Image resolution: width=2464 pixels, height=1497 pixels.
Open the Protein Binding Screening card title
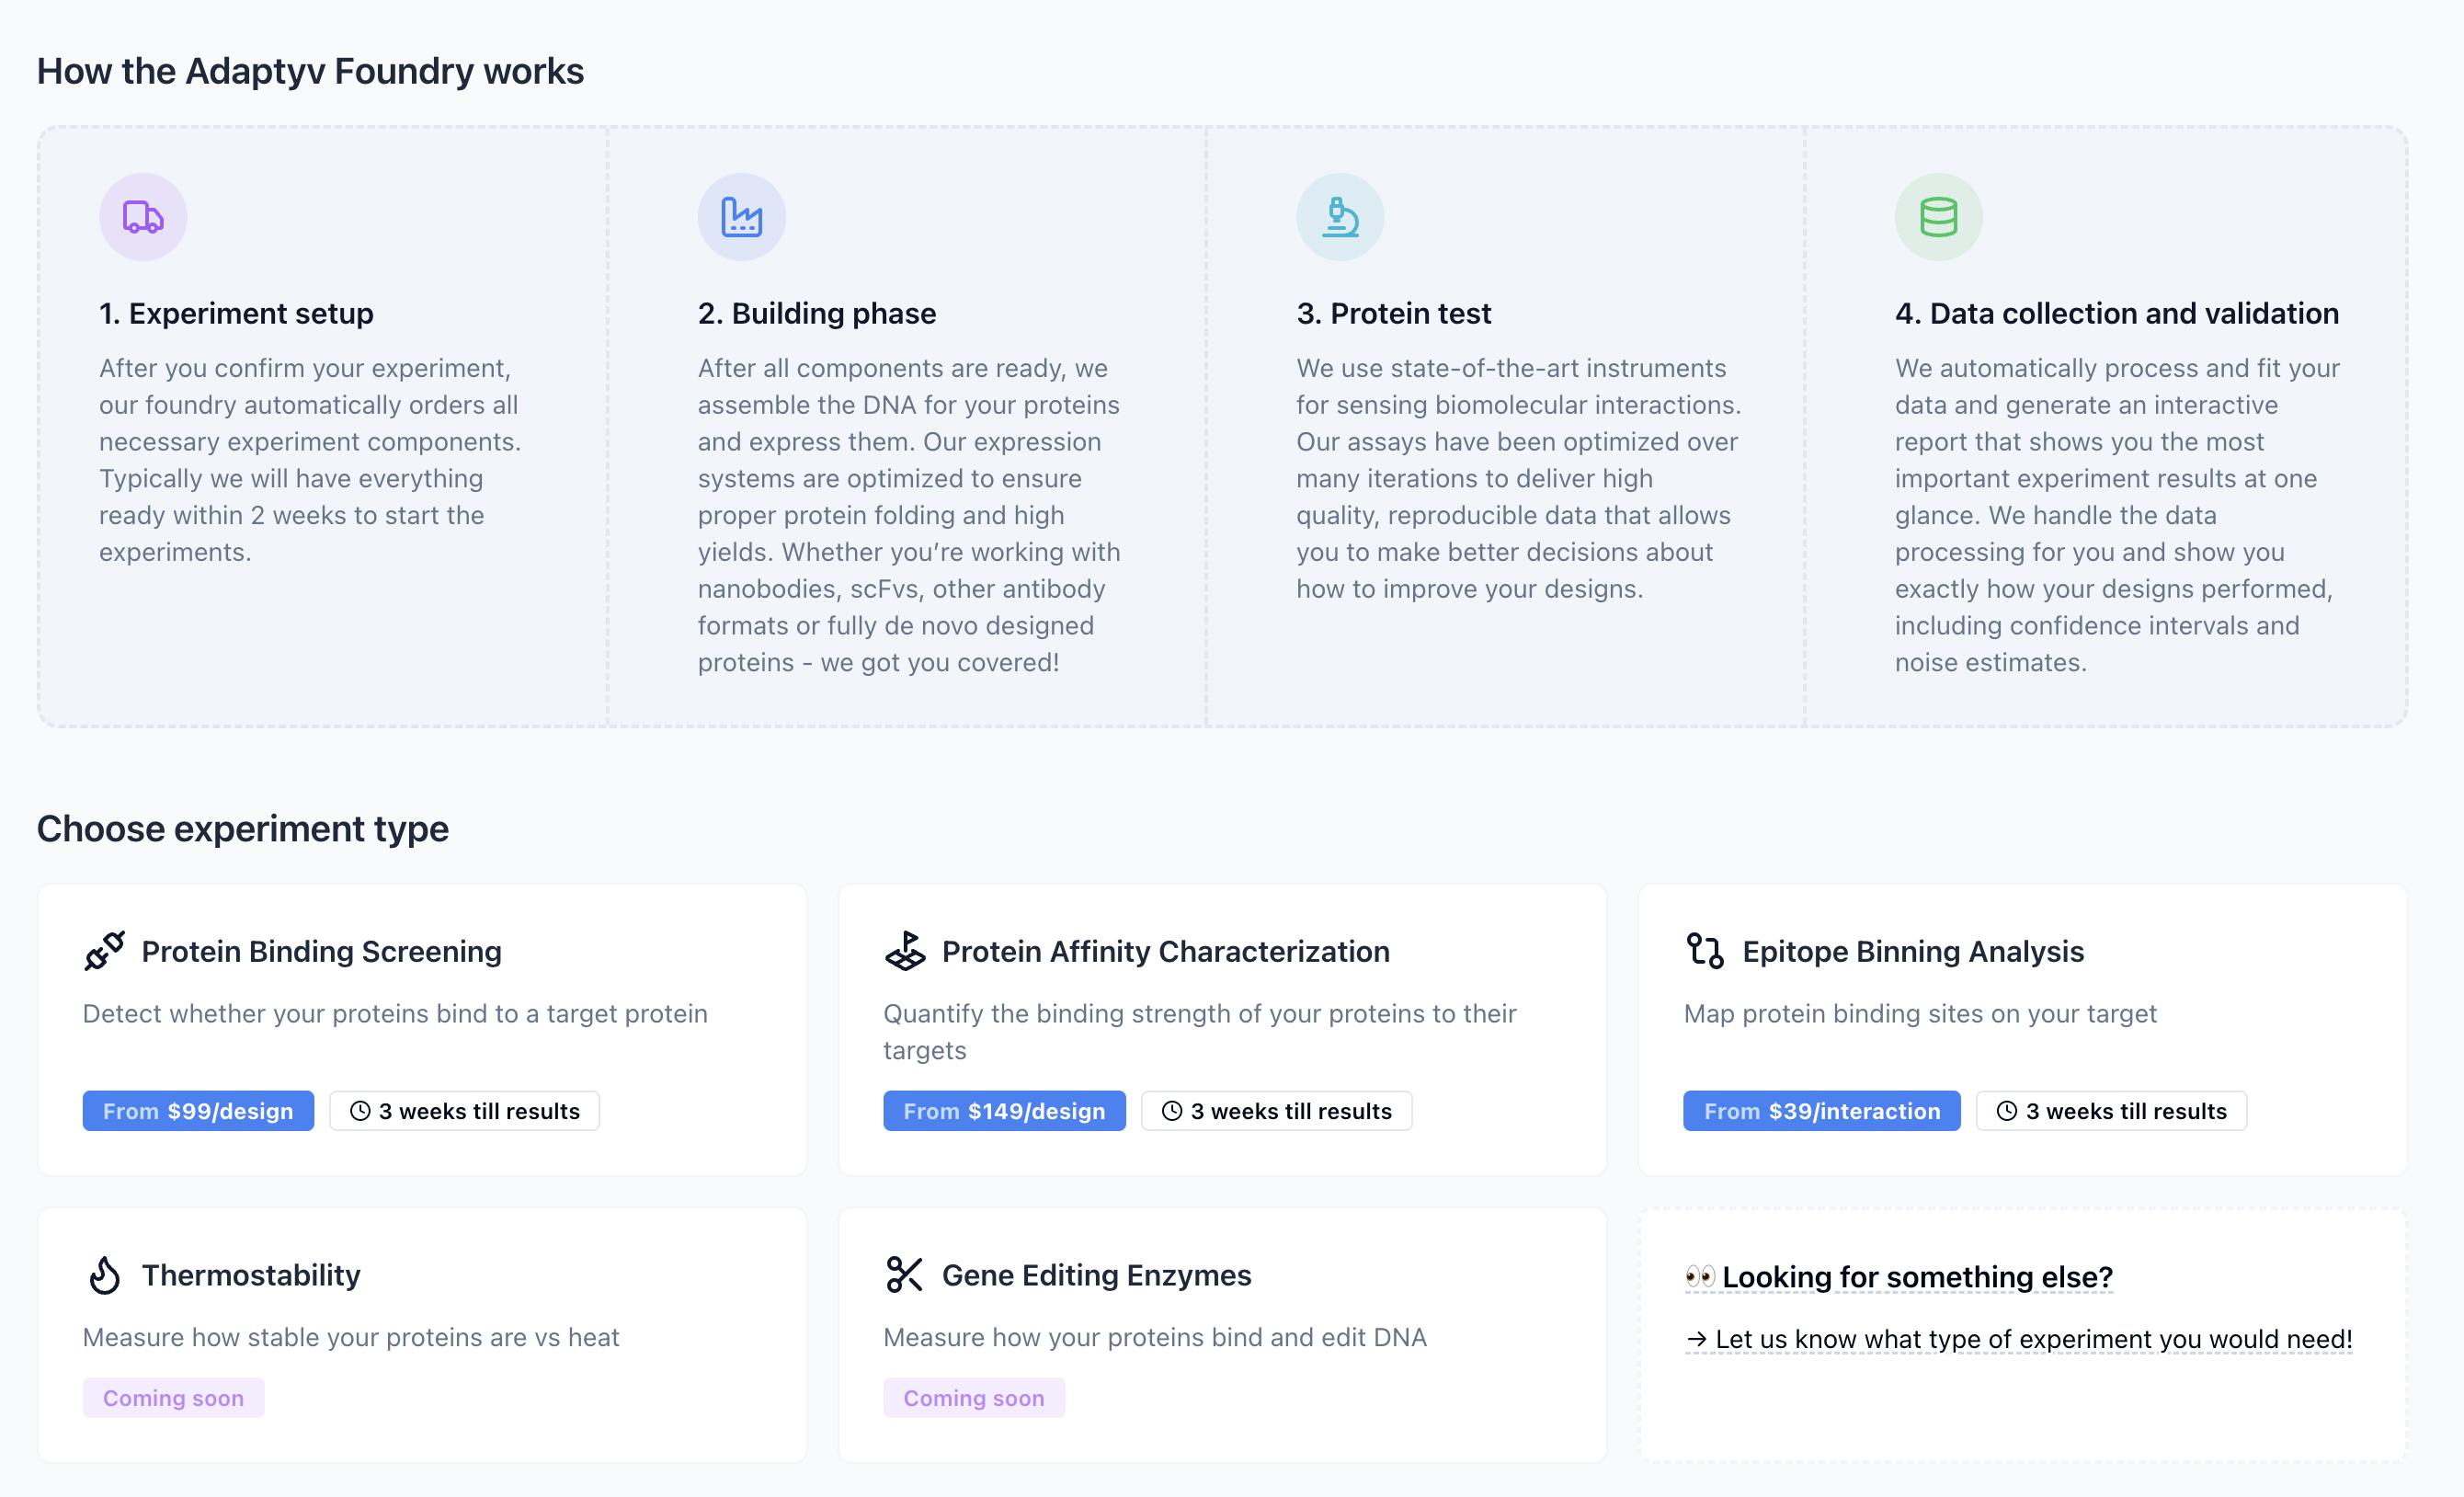[321, 951]
